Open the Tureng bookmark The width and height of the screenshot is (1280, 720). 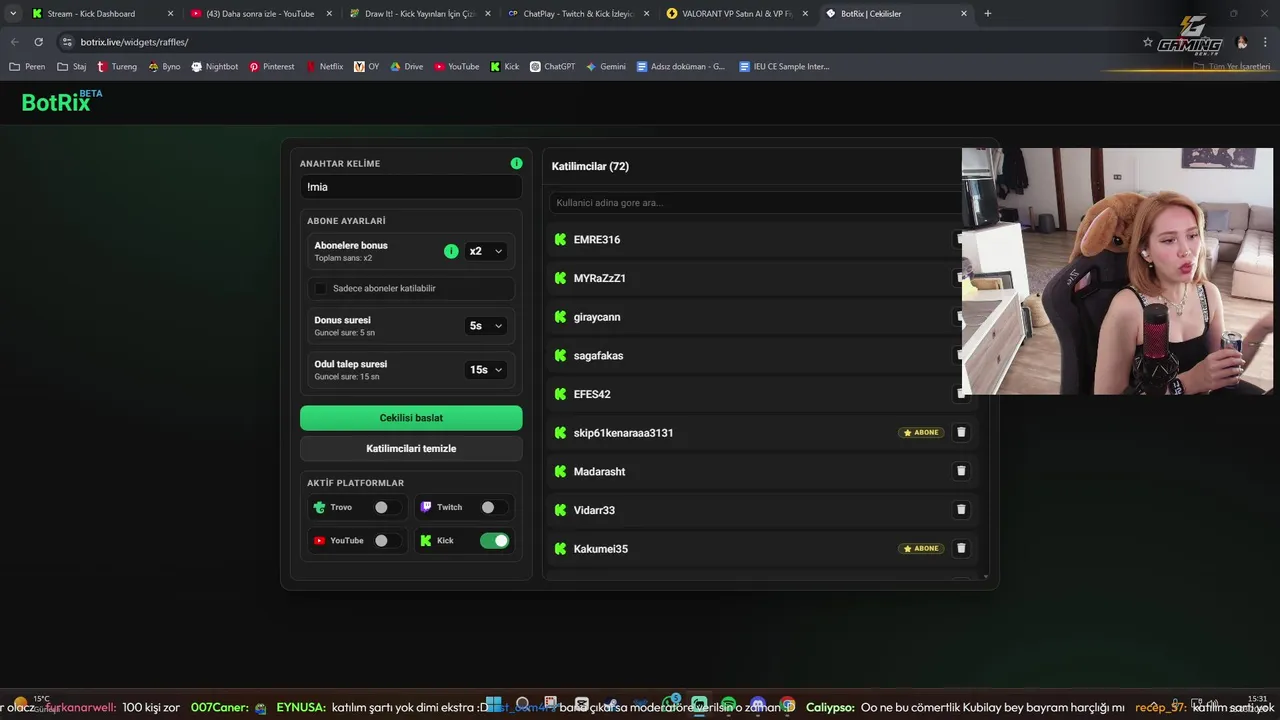(117, 67)
